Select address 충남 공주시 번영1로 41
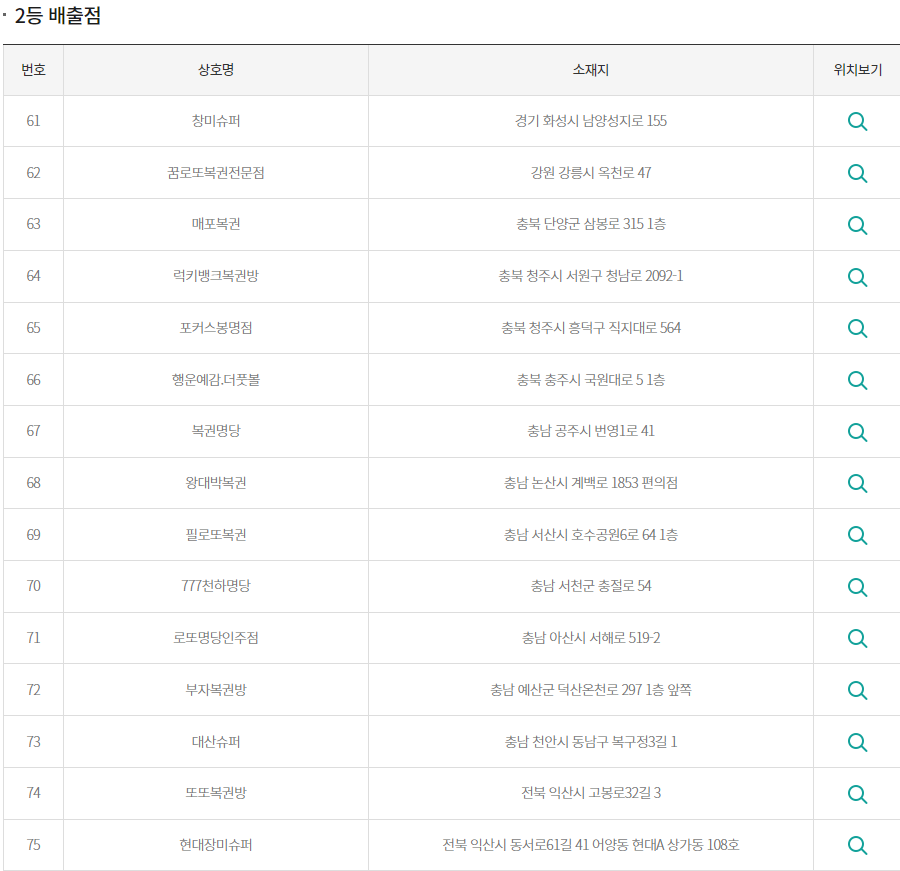The width and height of the screenshot is (900, 871). click(x=591, y=431)
